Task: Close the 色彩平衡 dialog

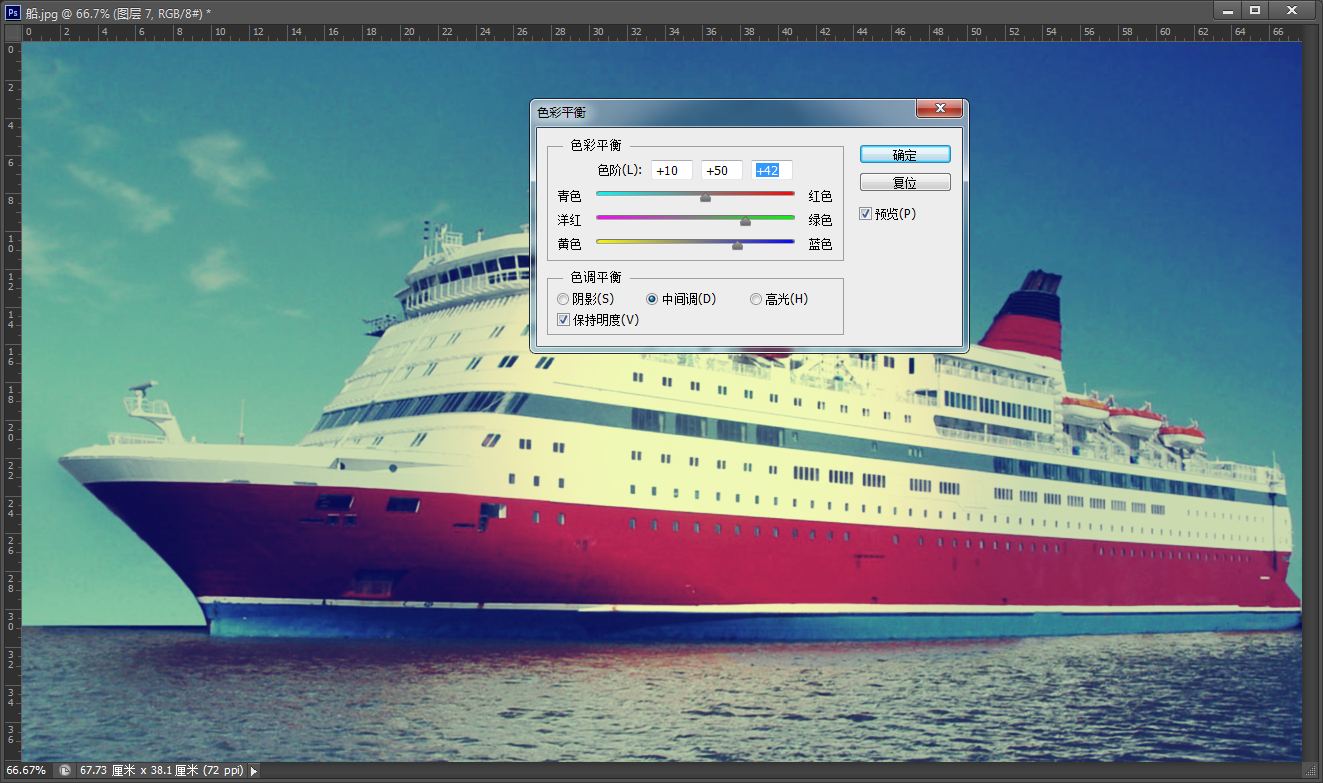Action: pos(939,108)
